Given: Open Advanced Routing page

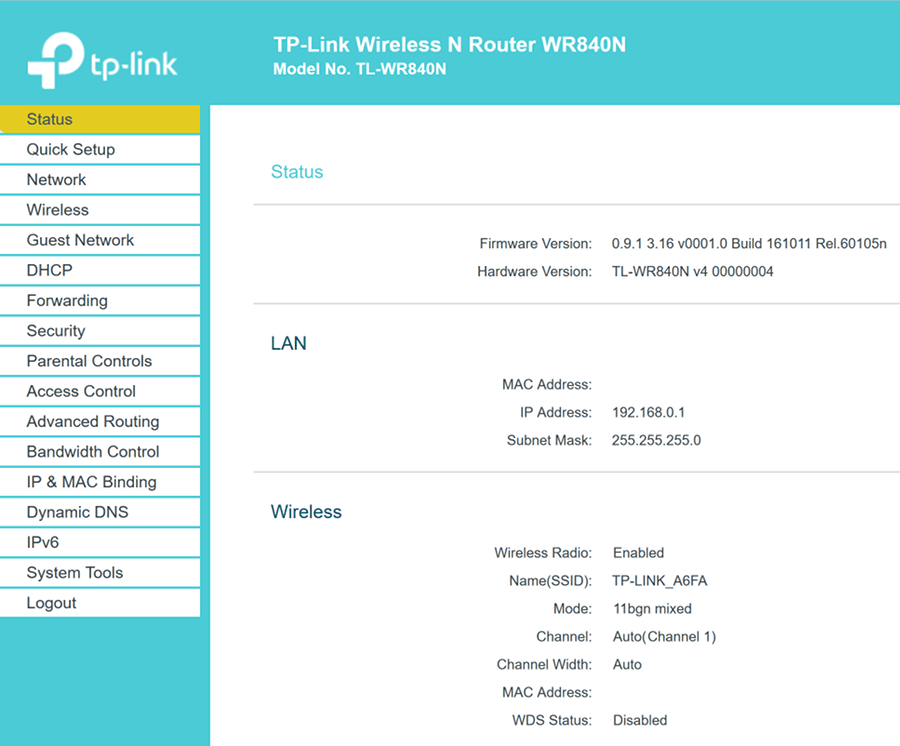Looking at the screenshot, I should pyautogui.click(x=100, y=421).
